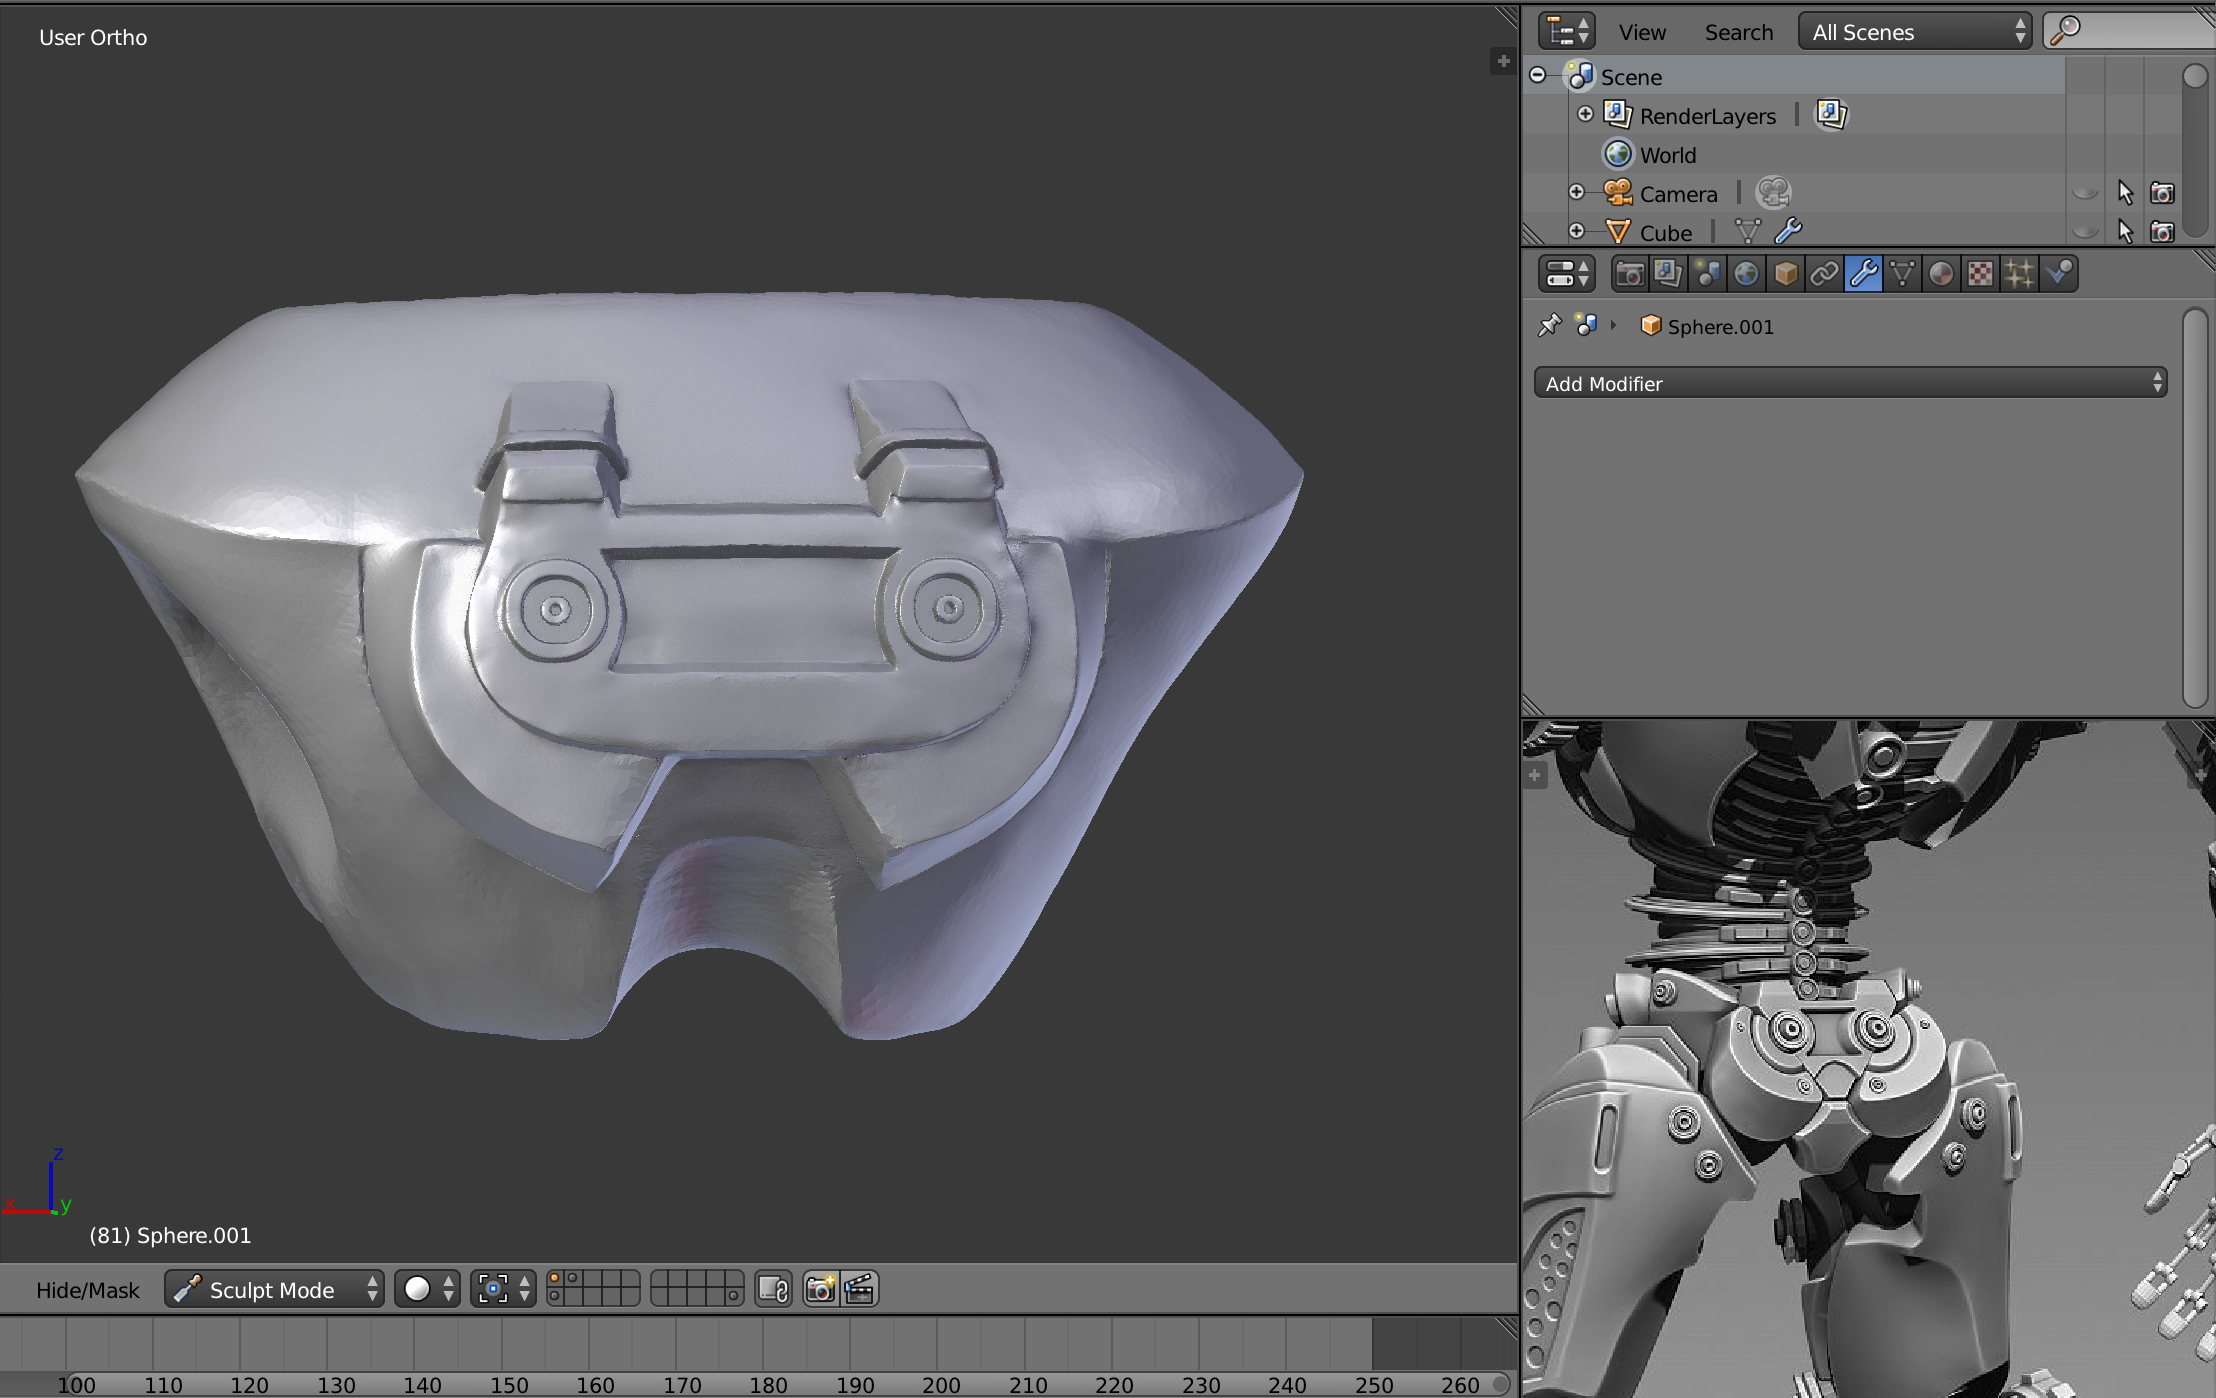The image size is (2216, 1398).
Task: Open the Sculpt Mode selector dropdown
Action: (274, 1289)
